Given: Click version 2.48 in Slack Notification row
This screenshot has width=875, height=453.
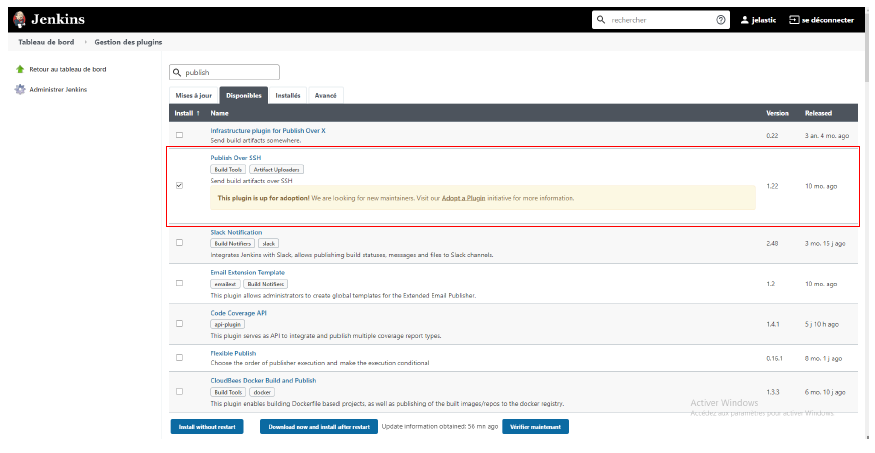Looking at the screenshot, I should 772,244.
